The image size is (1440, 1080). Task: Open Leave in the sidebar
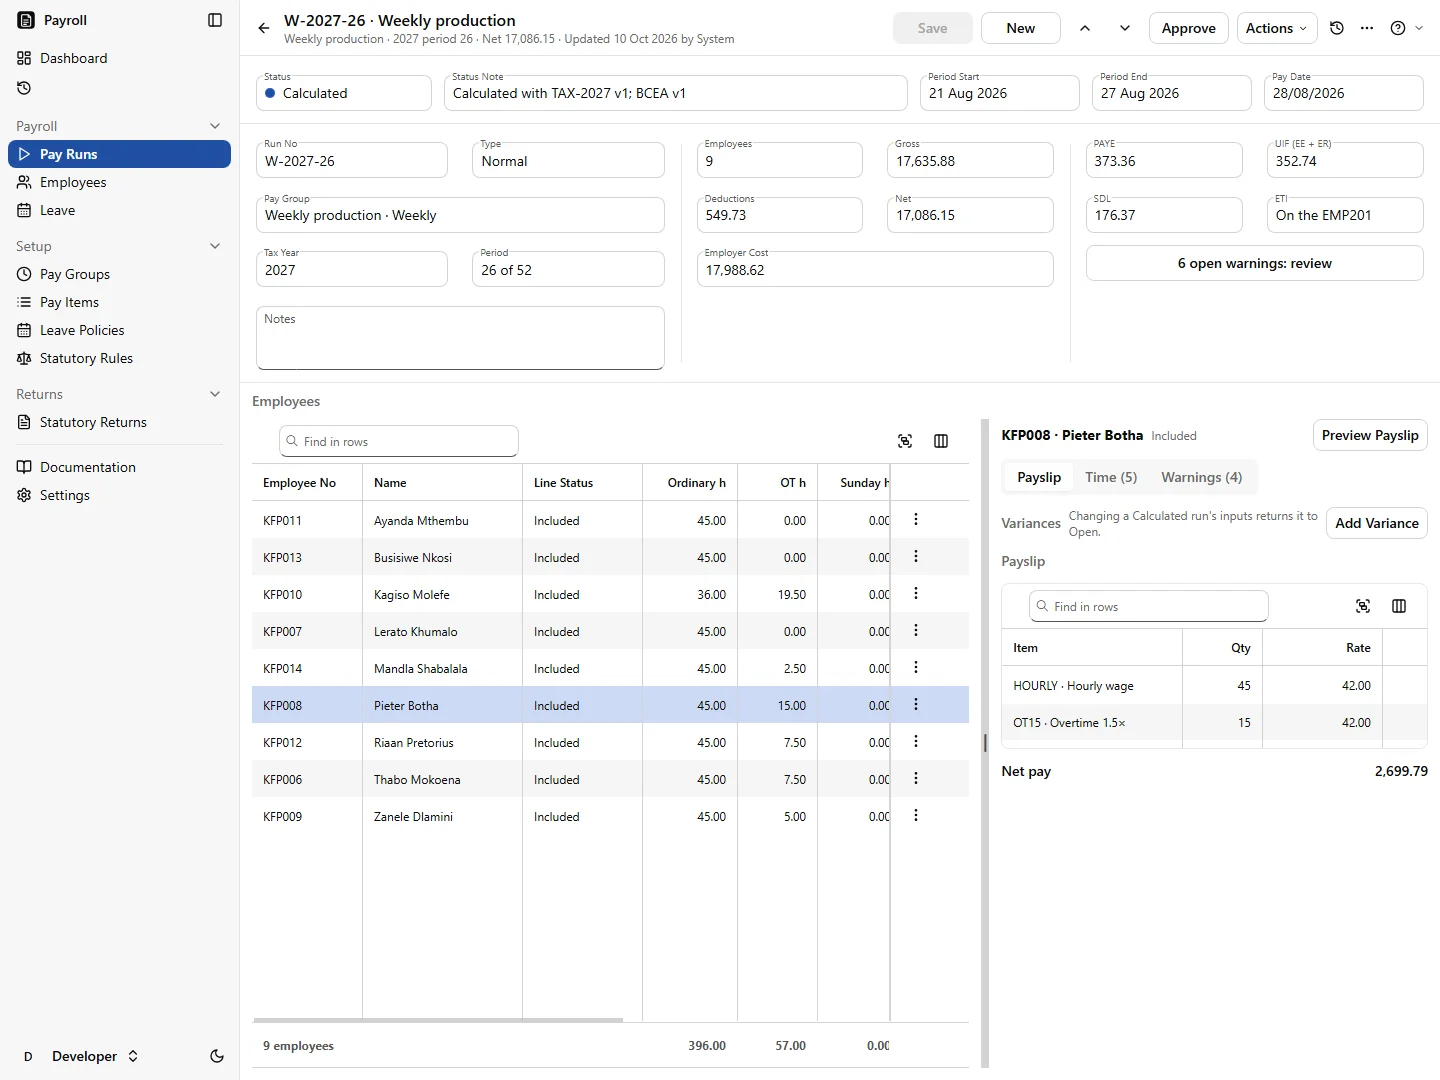click(119, 210)
